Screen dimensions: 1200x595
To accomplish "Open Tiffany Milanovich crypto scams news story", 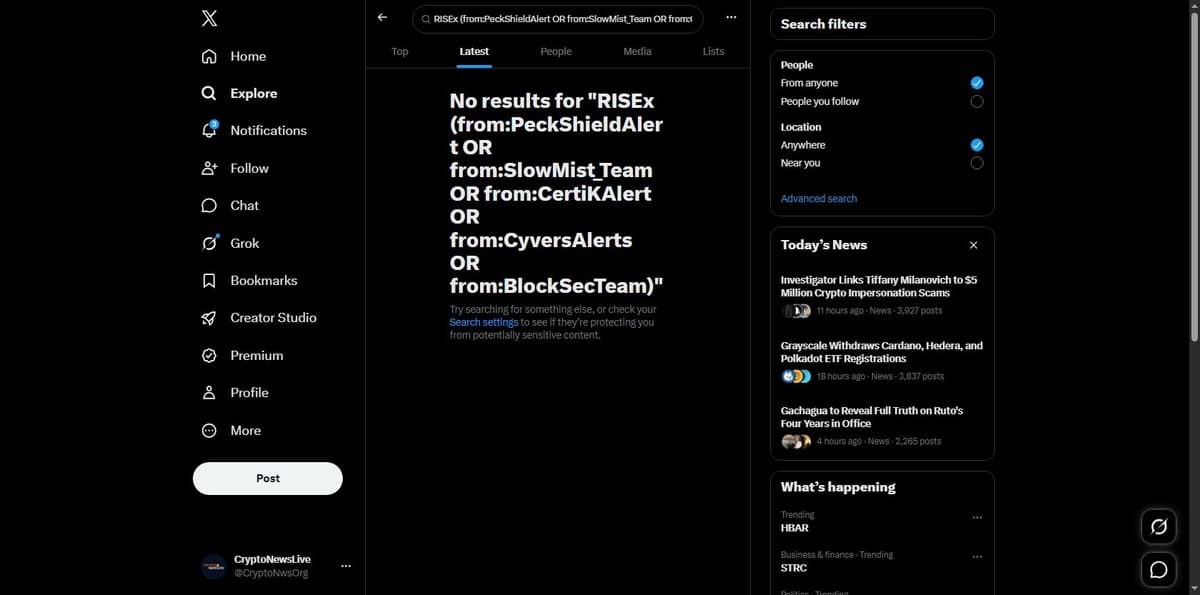I will pyautogui.click(x=882, y=295).
